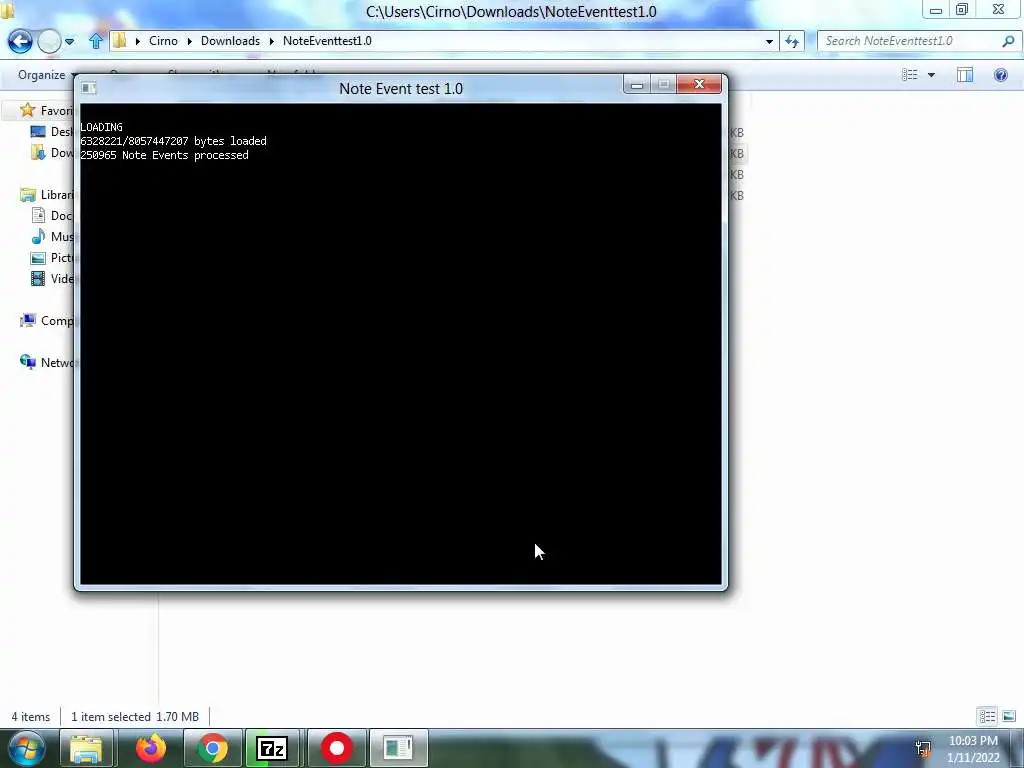
Task: Click the network tray icon
Action: (x=923, y=749)
